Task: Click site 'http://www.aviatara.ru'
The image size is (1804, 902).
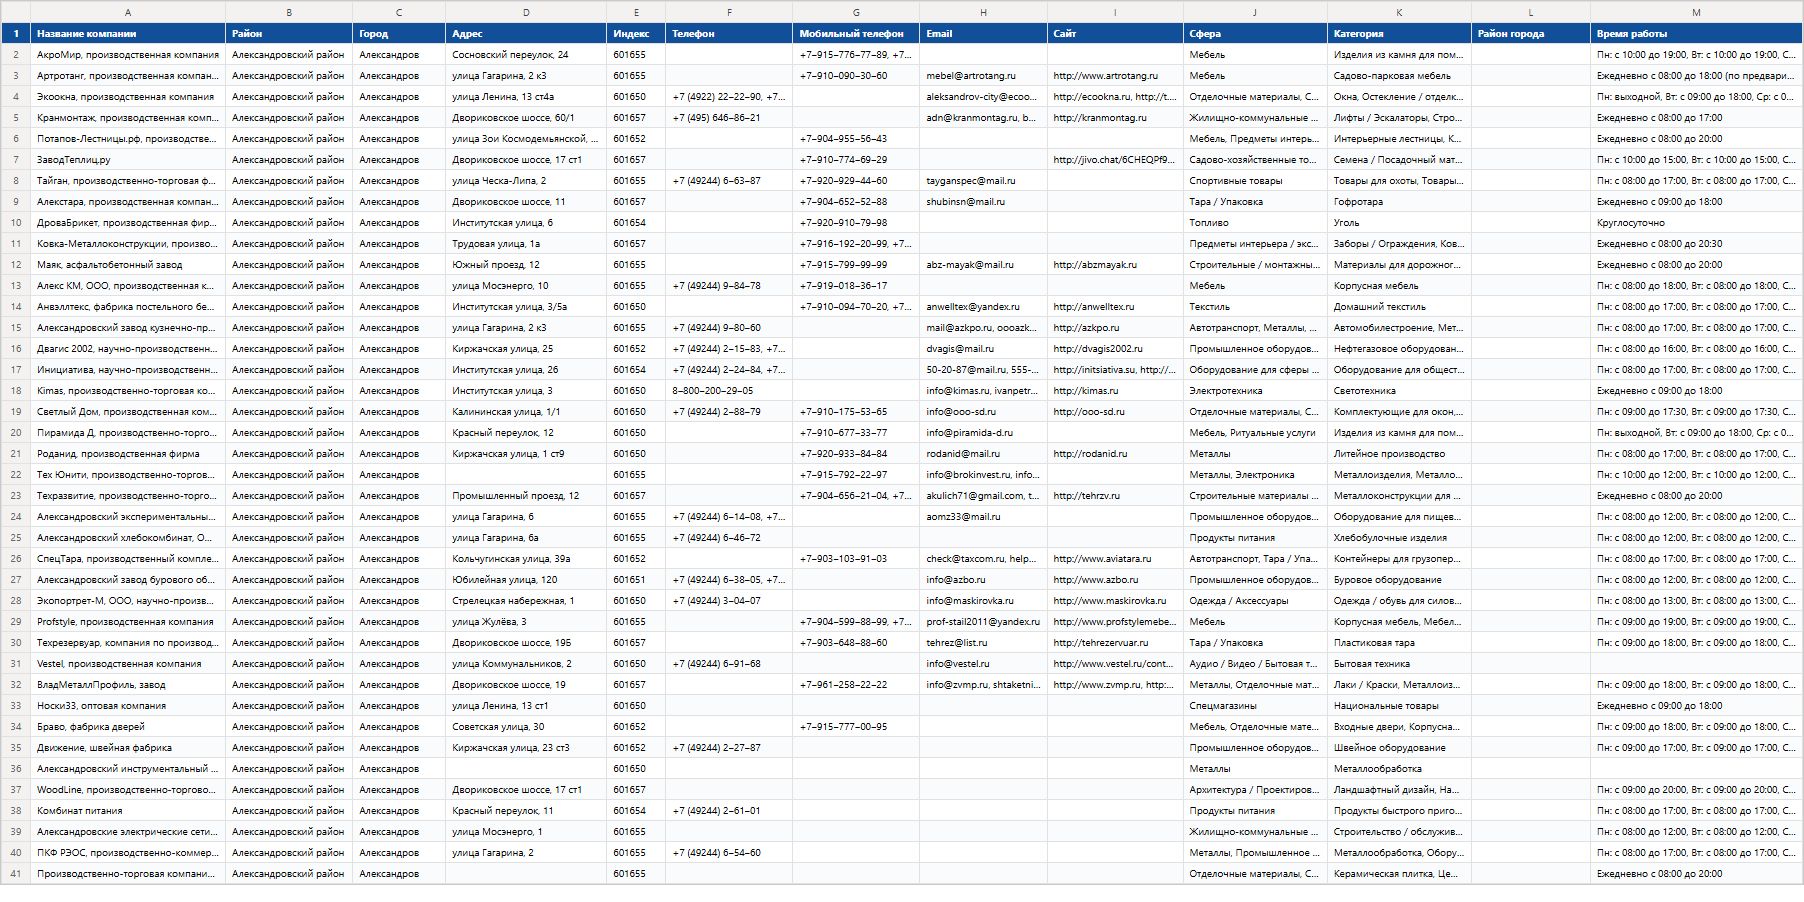Action: 1115,558
